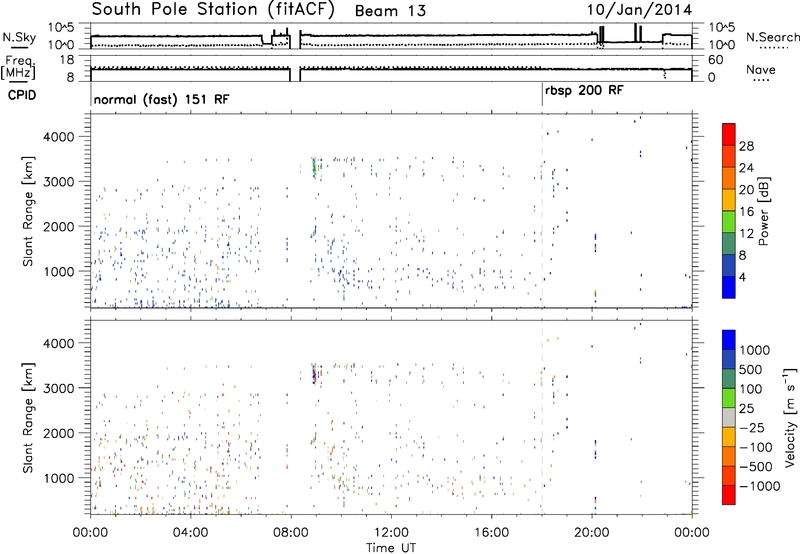The image size is (800, 554).
Task: Click the '04:00' time tick label
Action: coord(190,533)
